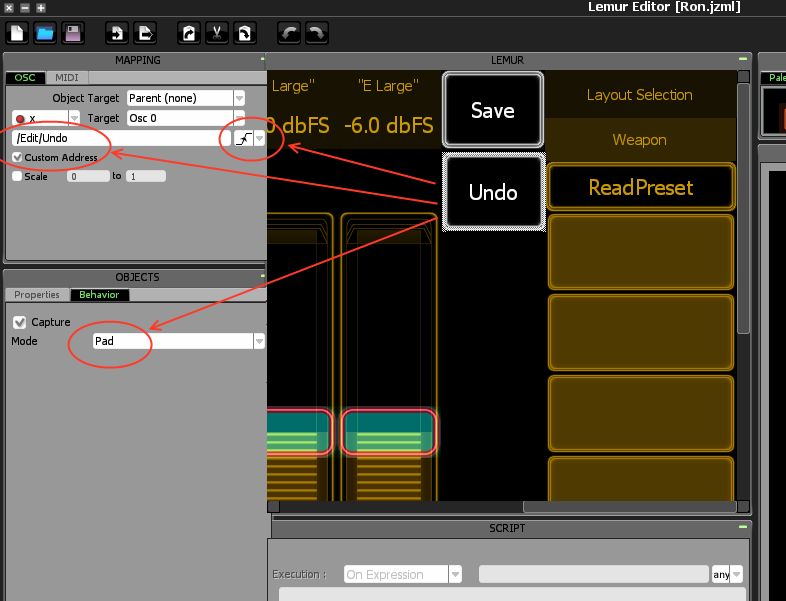Create a new project file

17,34
